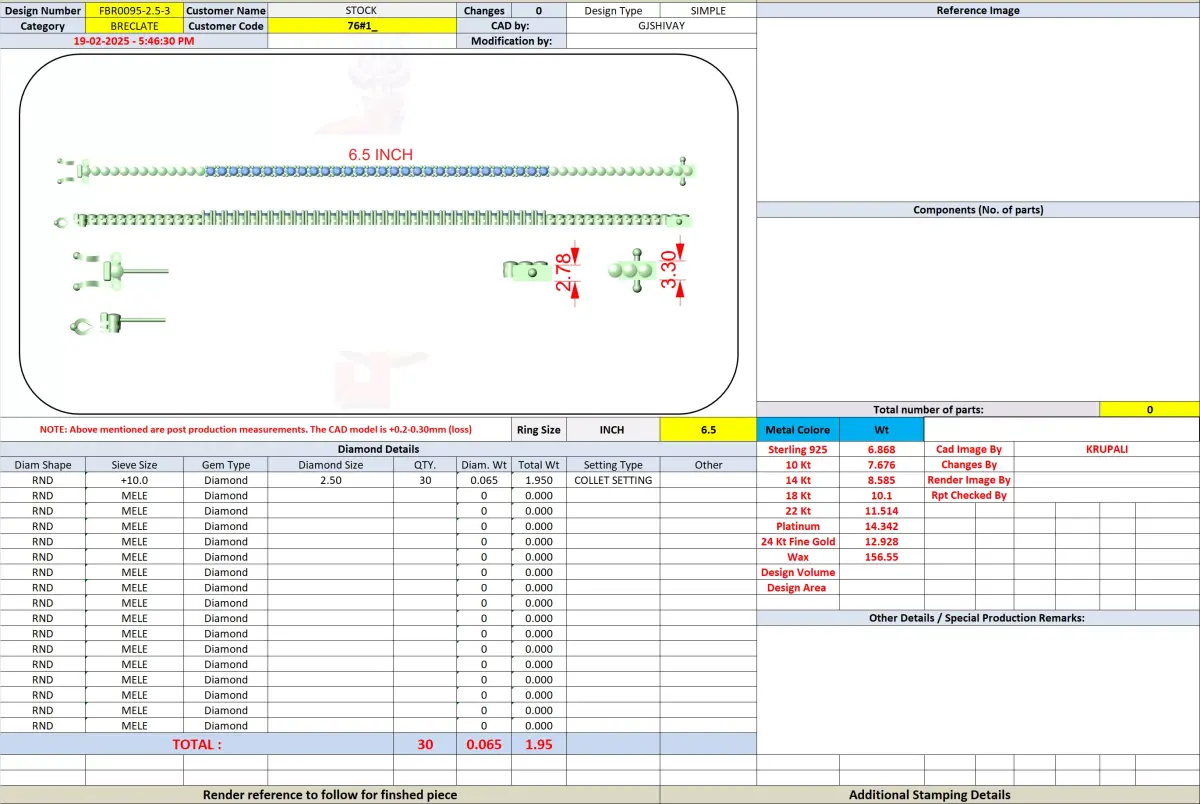Image resolution: width=1200 pixels, height=804 pixels.
Task: Select the Cad Image By label
Action: coord(969,449)
